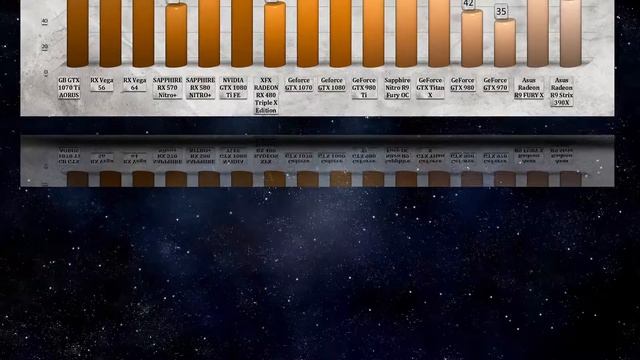This screenshot has width=640, height=360.
Task: Select the 'Asus Radeon R9 FURY X' label
Action: pyautogui.click(x=529, y=87)
